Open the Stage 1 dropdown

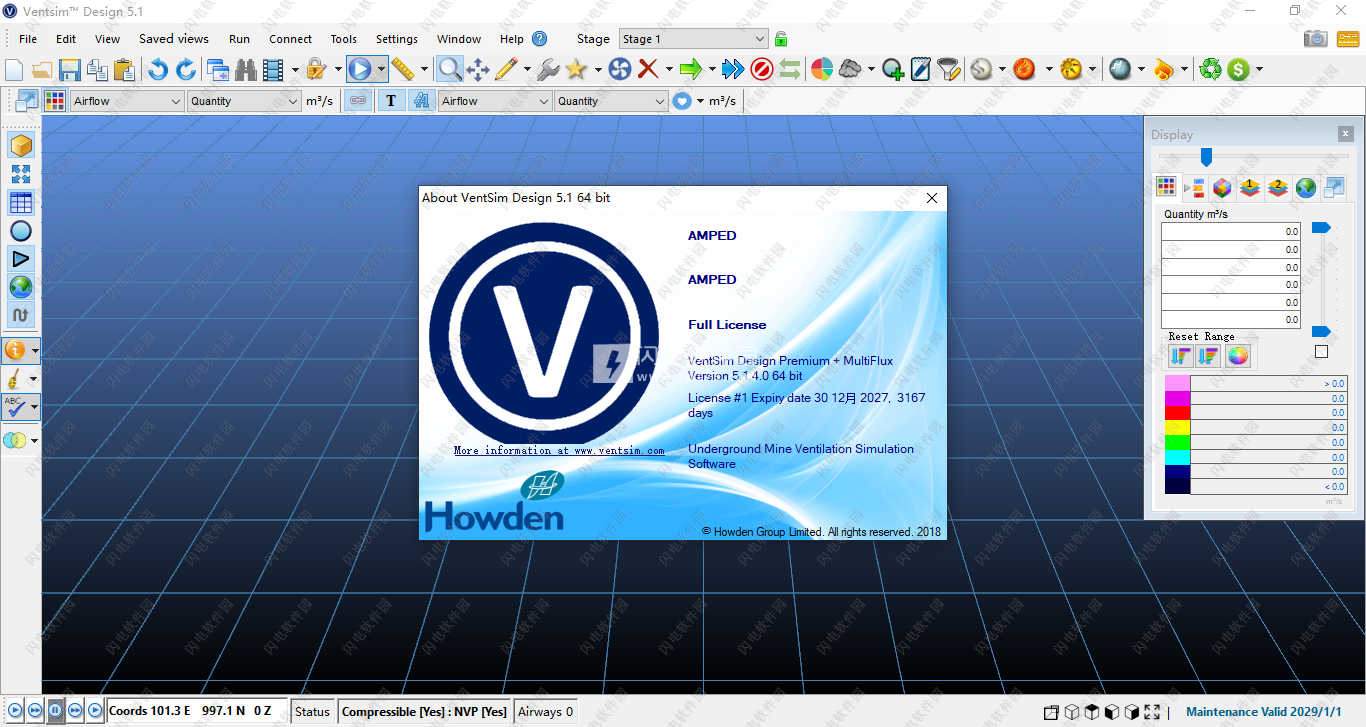(693, 39)
